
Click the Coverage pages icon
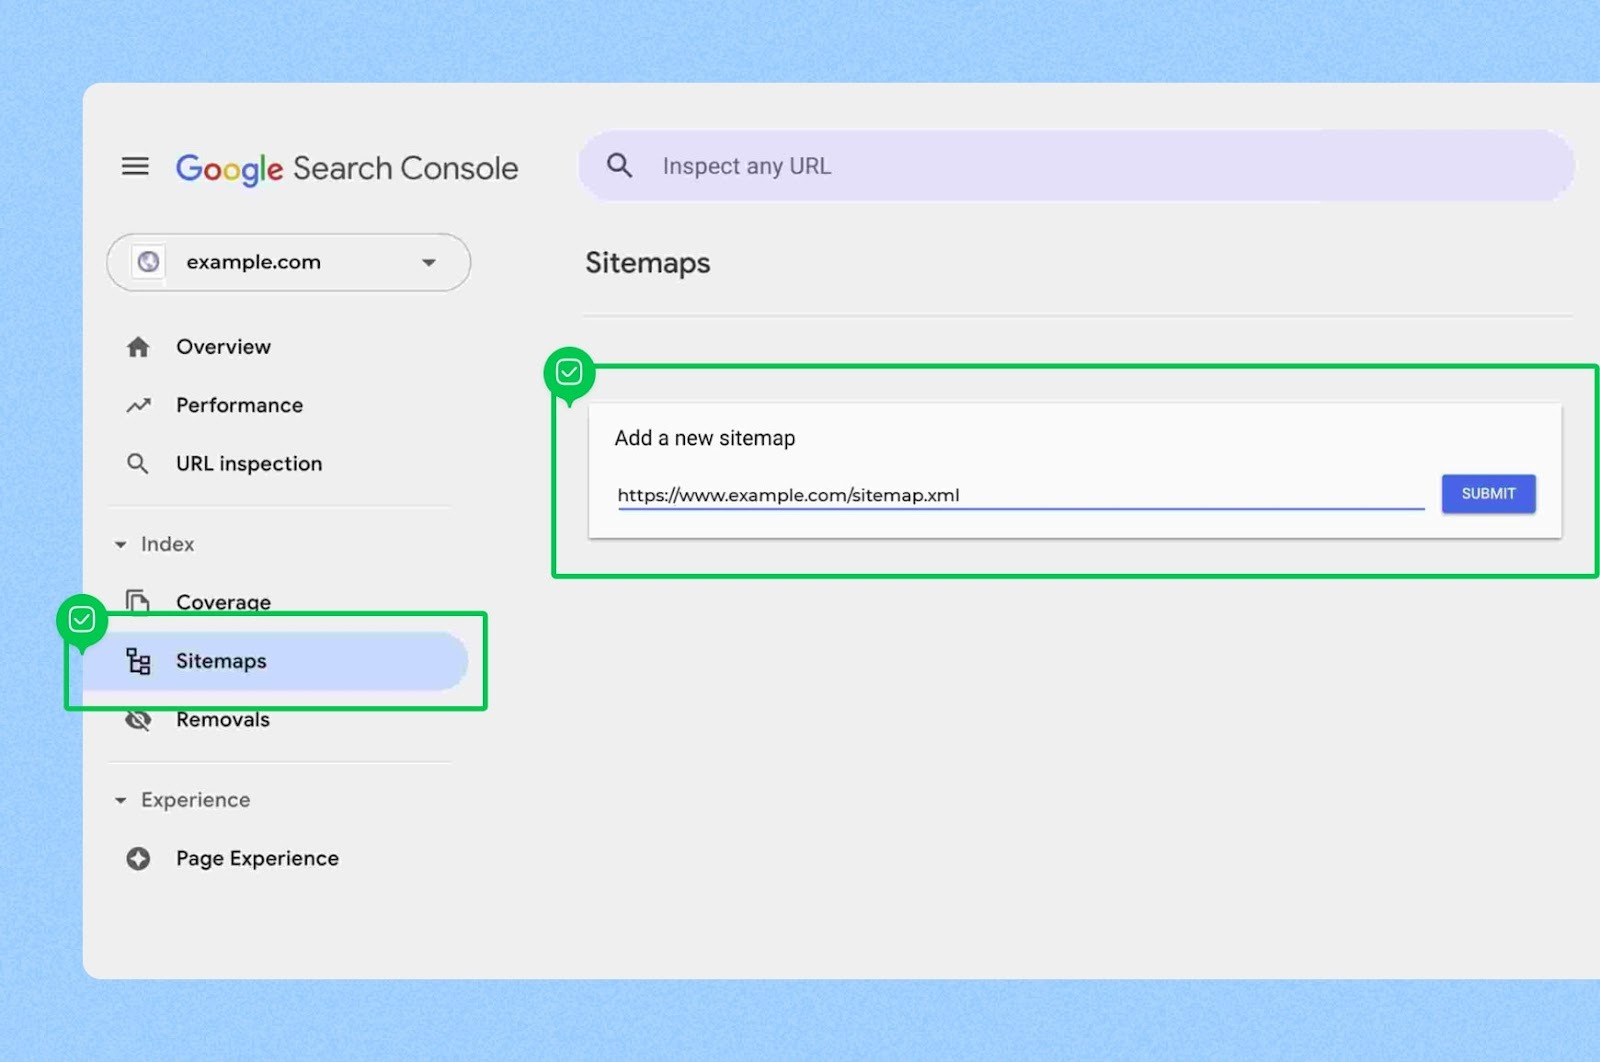coord(138,601)
